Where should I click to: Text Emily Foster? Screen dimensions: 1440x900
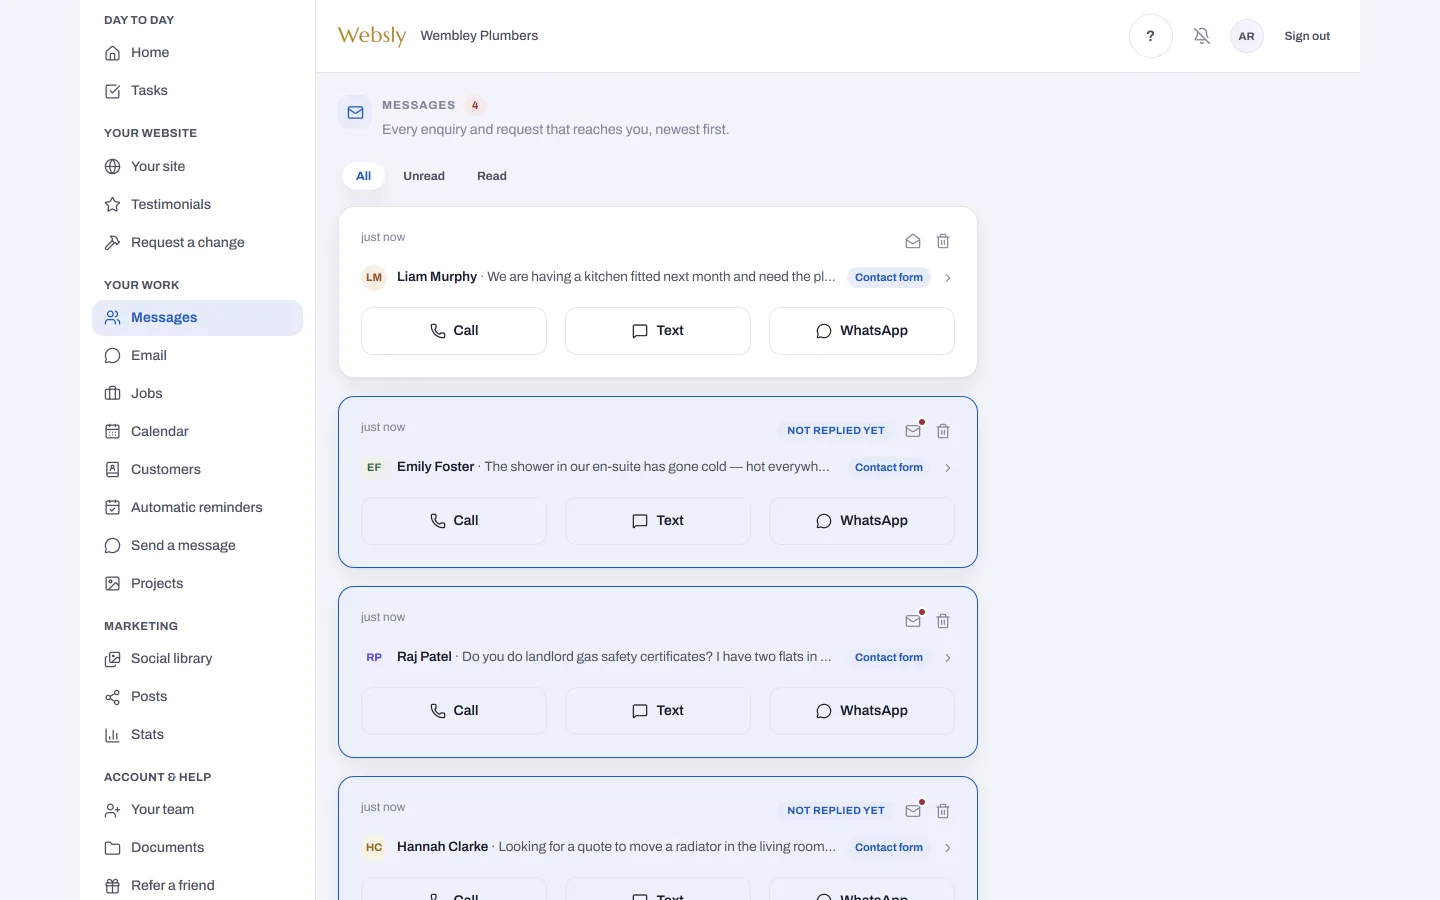pos(658,521)
